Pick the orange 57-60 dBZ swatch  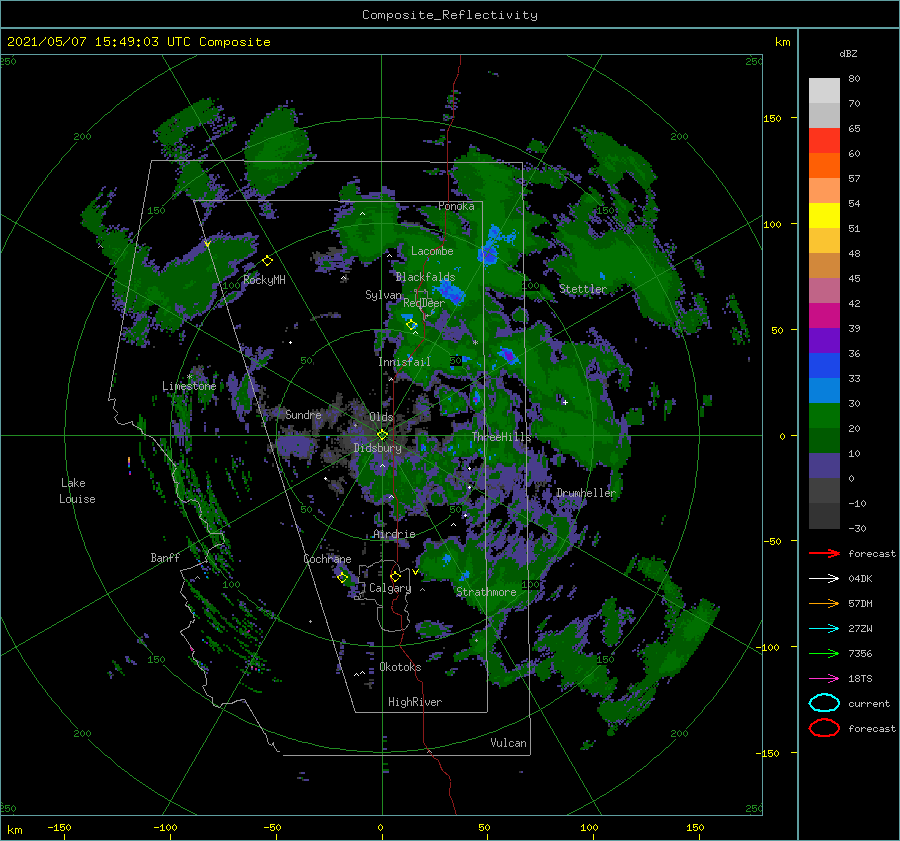(824, 166)
